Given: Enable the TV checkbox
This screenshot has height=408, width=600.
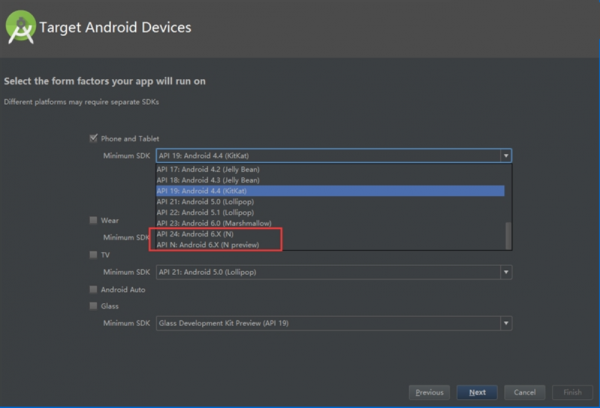Looking at the screenshot, I should 93,255.
